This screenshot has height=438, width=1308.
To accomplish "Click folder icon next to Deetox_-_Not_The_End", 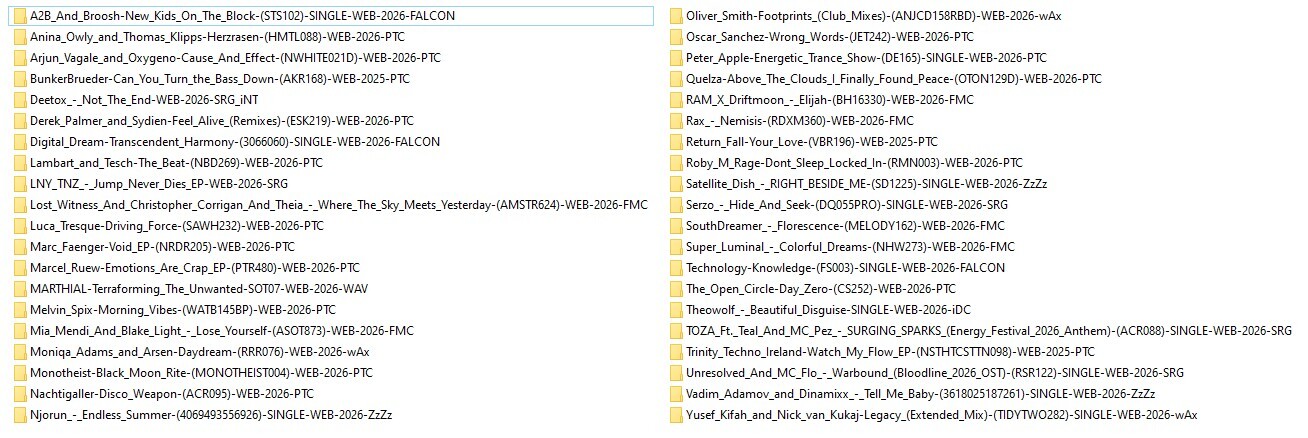I will 20,100.
